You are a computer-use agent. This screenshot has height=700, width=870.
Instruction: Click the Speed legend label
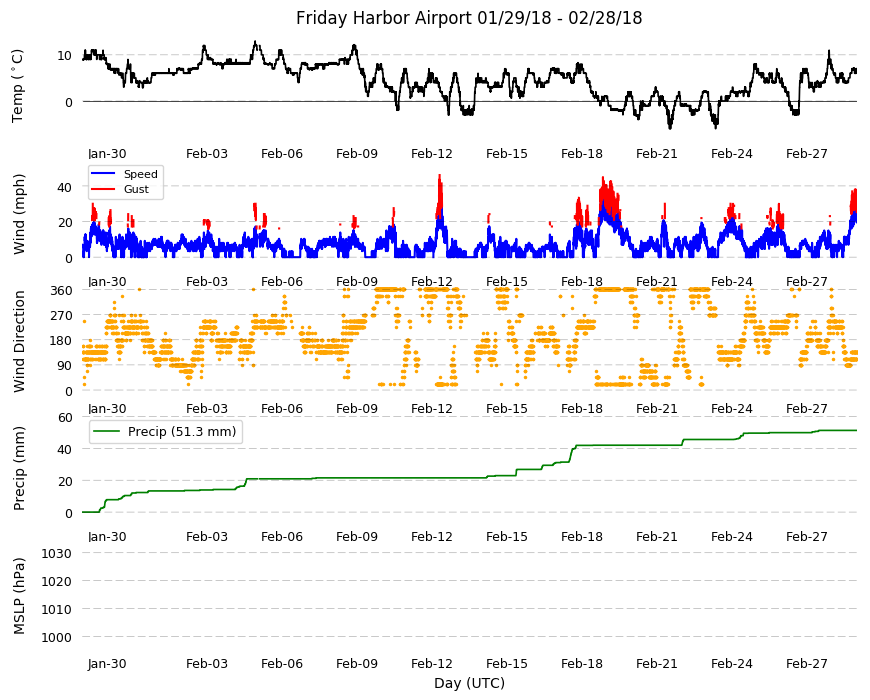[x=140, y=174]
